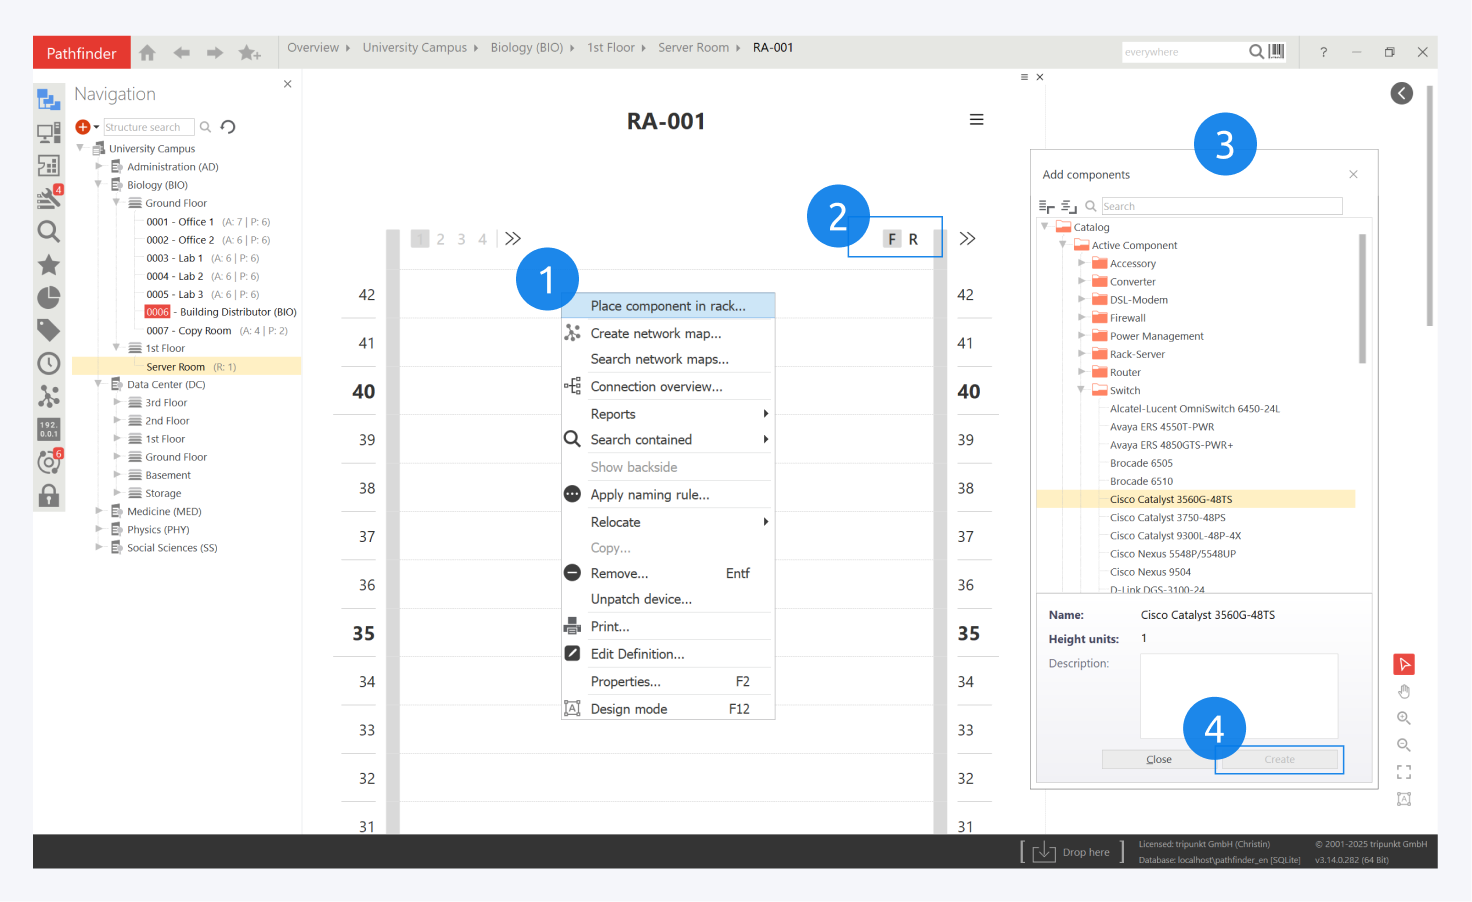1472x902 pixels.
Task: Open the Favorites star panel on the left
Action: point(48,264)
